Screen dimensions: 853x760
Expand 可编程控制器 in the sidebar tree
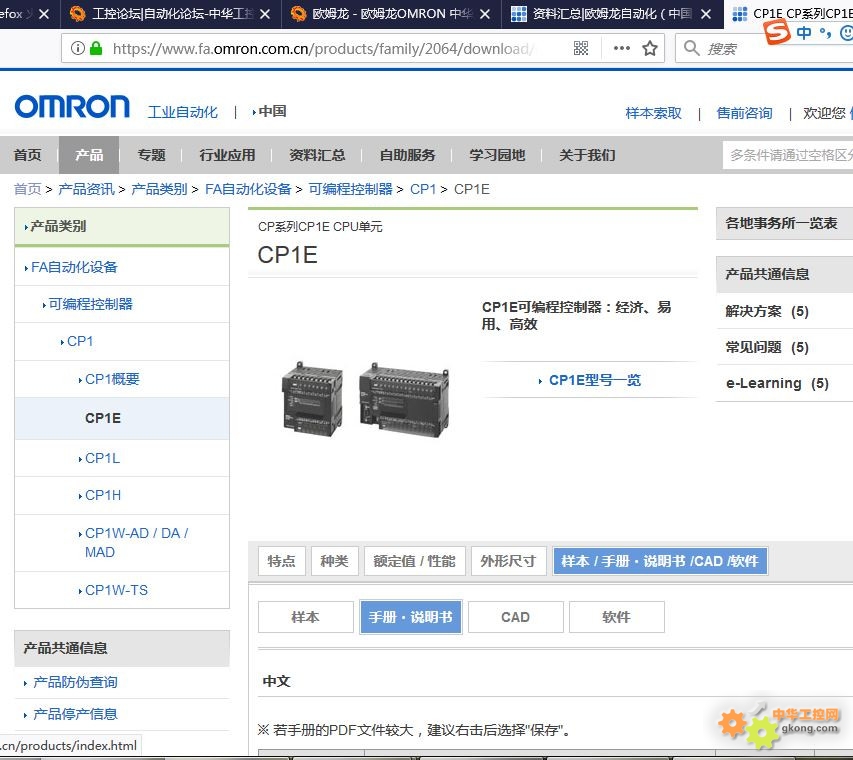click(x=91, y=304)
